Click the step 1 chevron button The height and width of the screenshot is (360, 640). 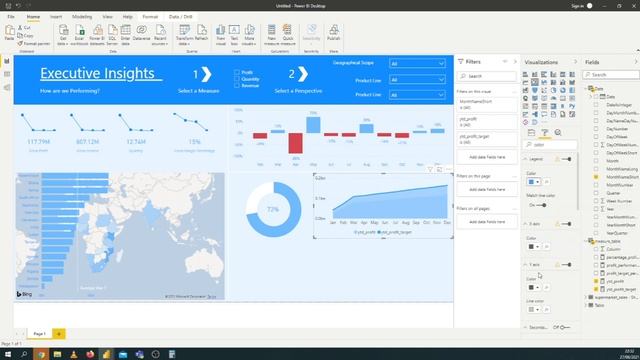tap(207, 74)
